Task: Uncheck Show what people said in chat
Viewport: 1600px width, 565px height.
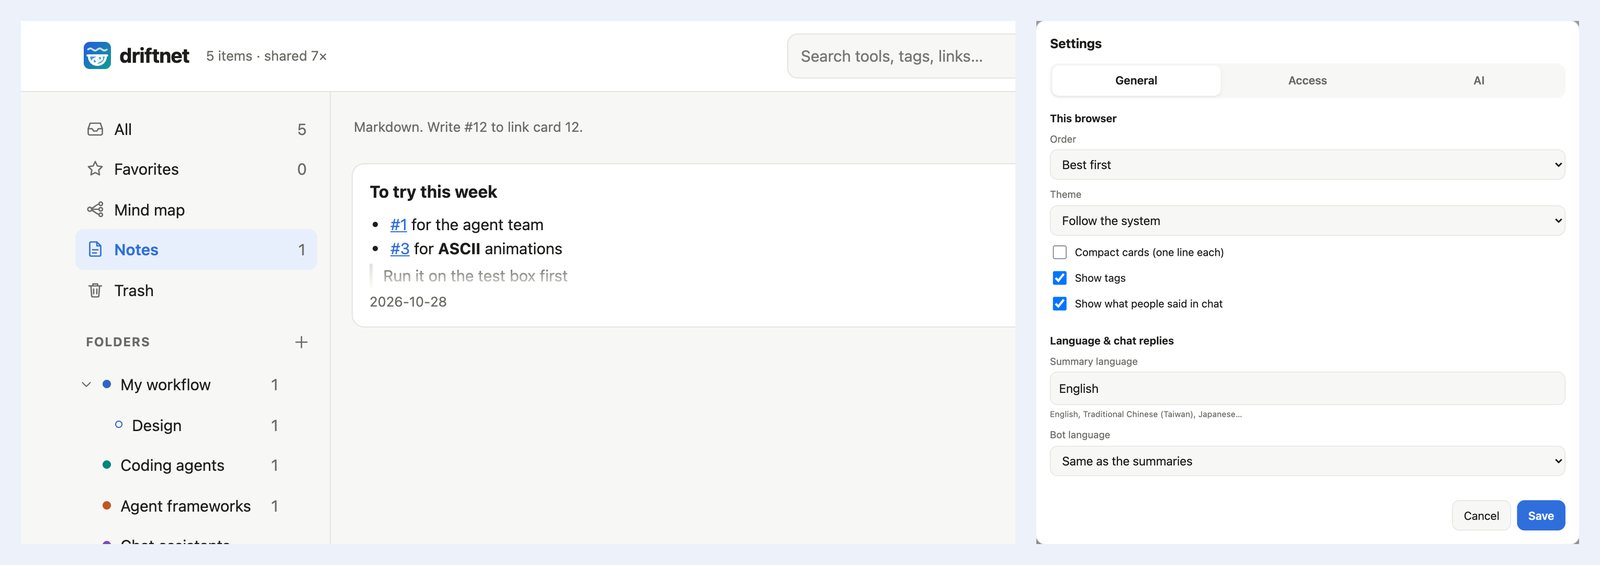Action: pyautogui.click(x=1060, y=304)
